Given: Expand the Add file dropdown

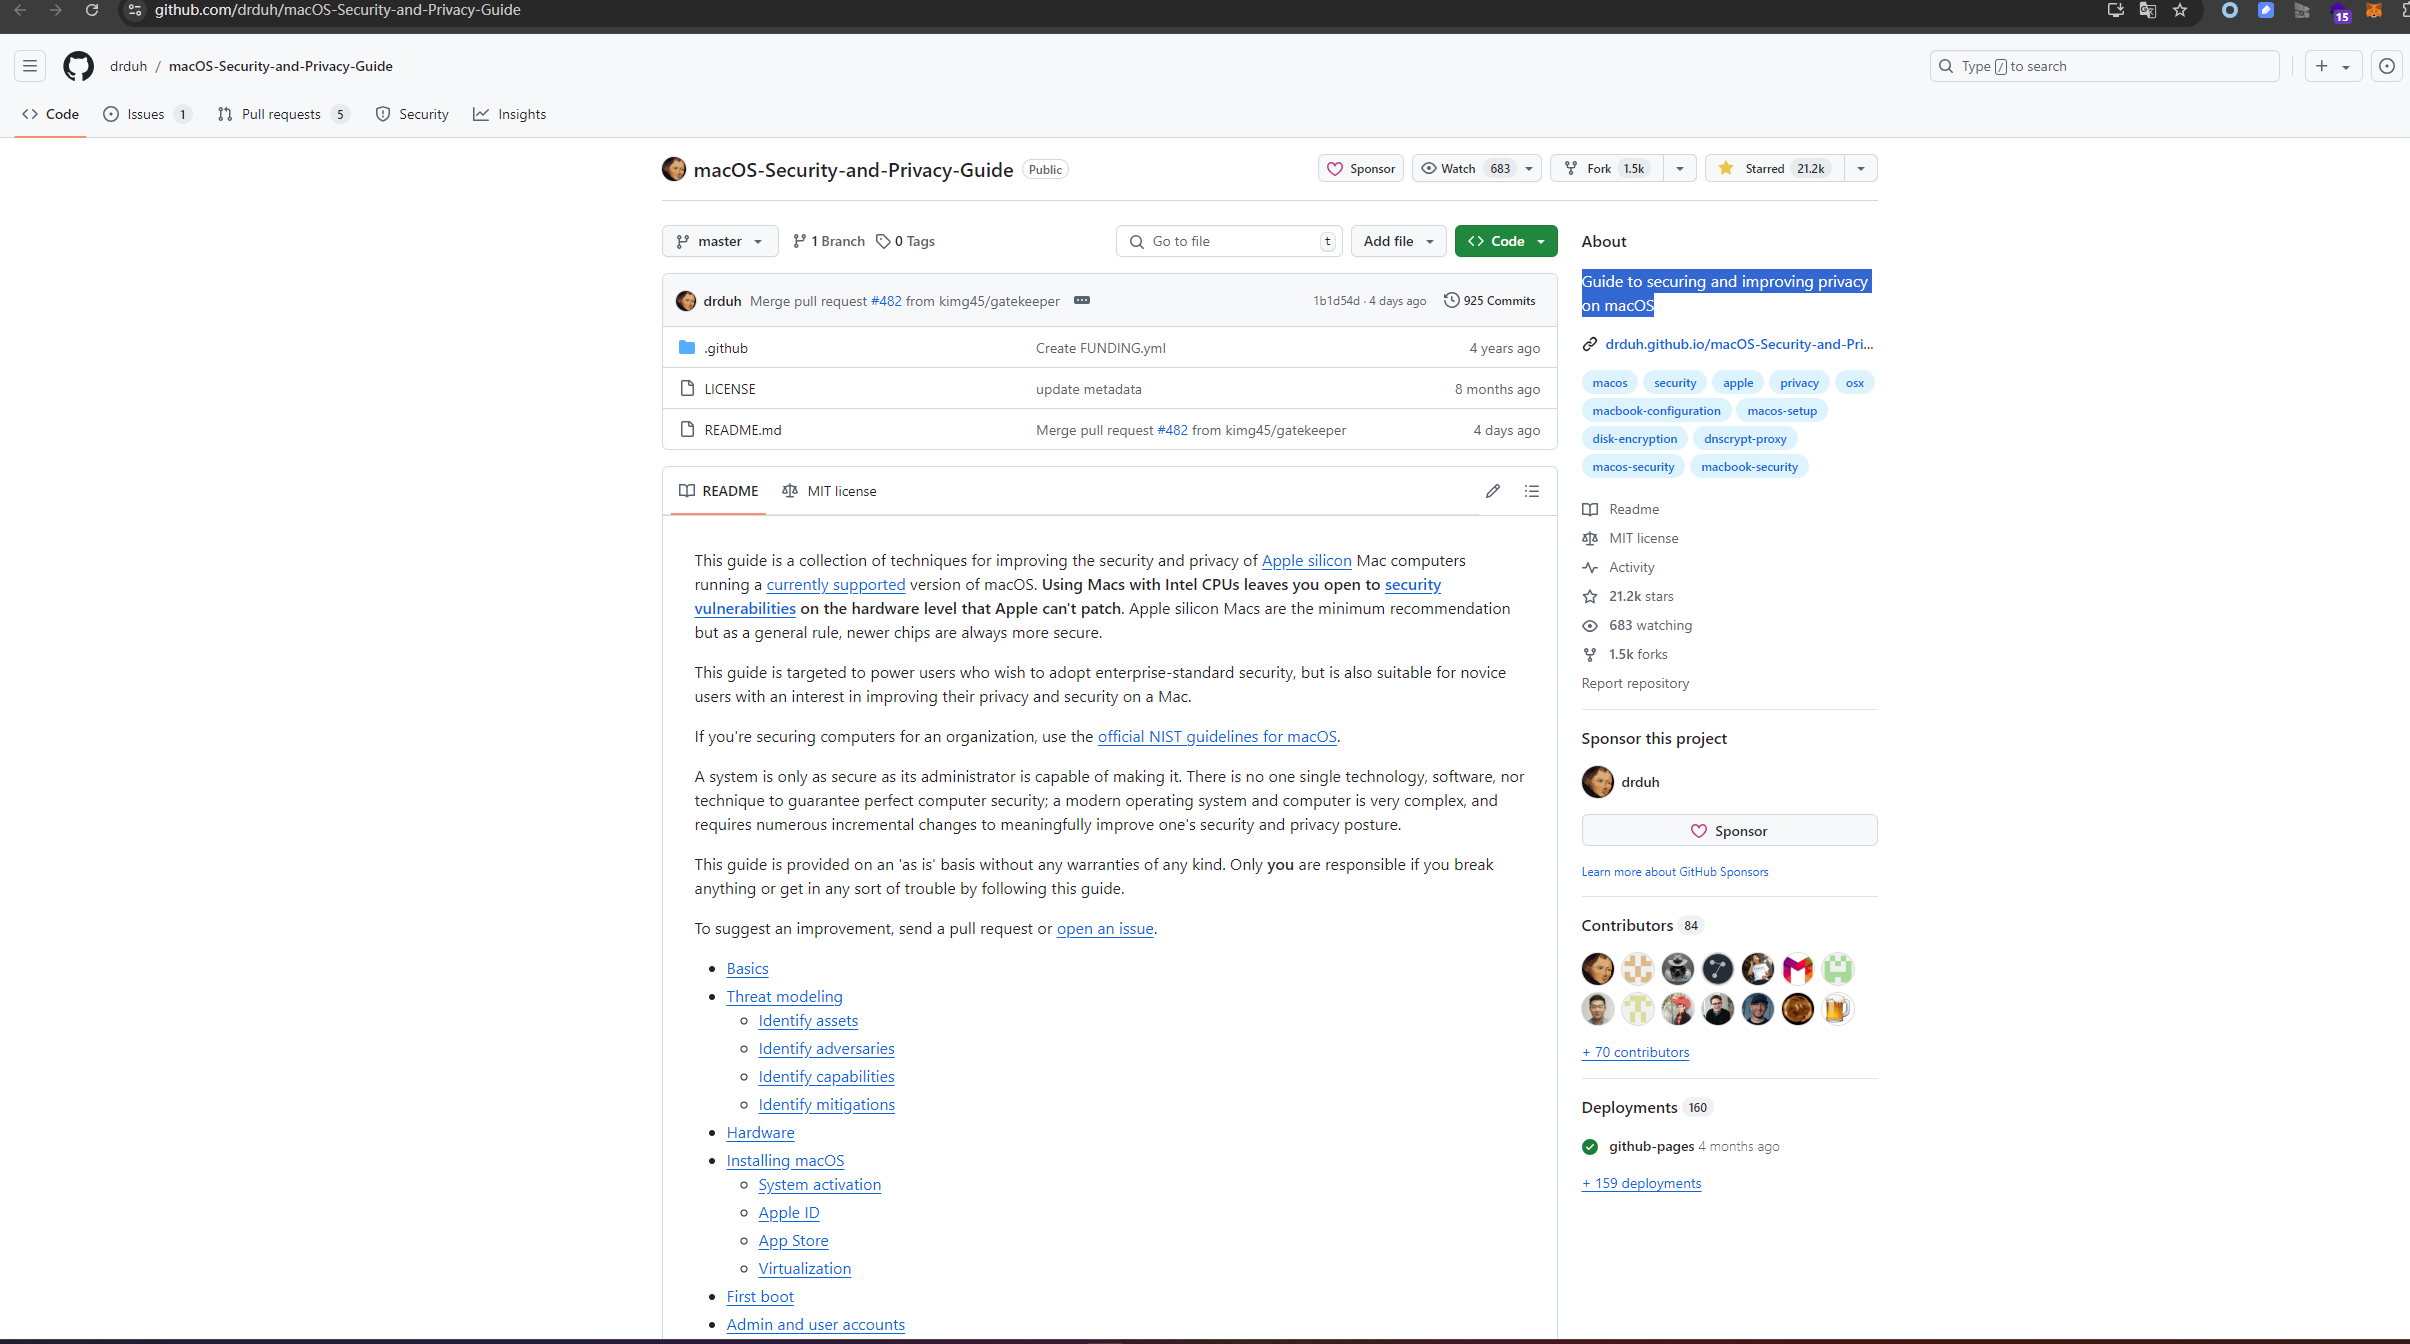Looking at the screenshot, I should click(x=1398, y=241).
